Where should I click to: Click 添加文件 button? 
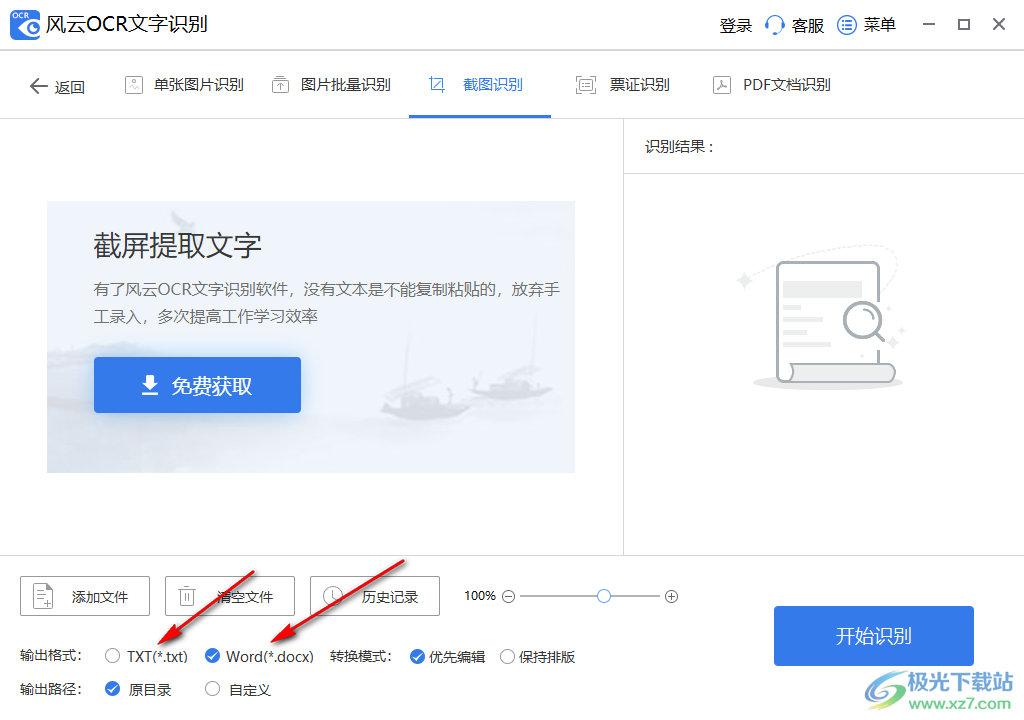pyautogui.click(x=85, y=596)
